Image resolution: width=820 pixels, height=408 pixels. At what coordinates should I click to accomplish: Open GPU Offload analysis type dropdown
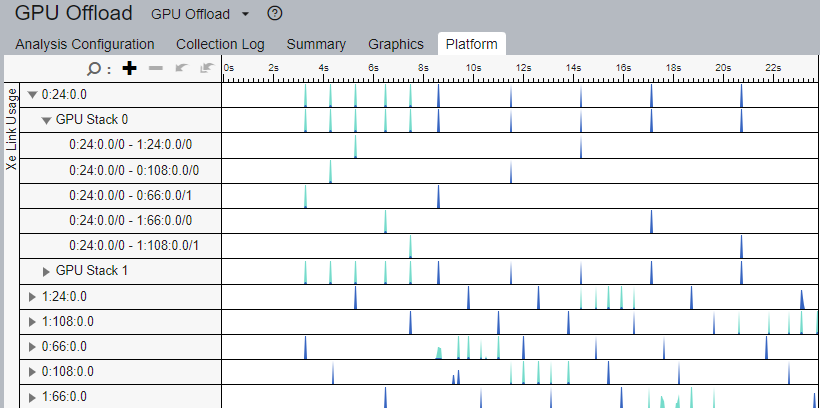coord(201,14)
